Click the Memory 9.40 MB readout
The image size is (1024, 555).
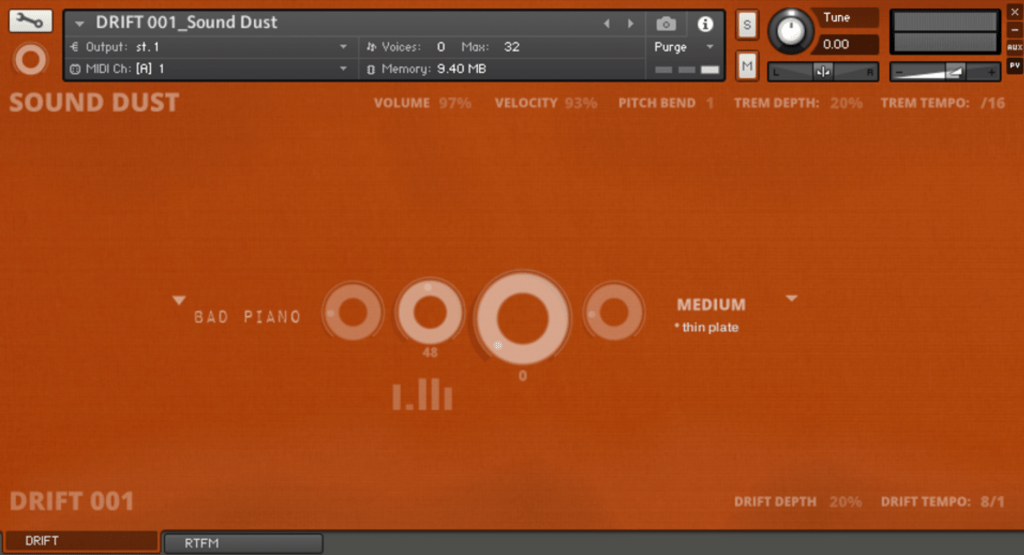pyautogui.click(x=461, y=69)
